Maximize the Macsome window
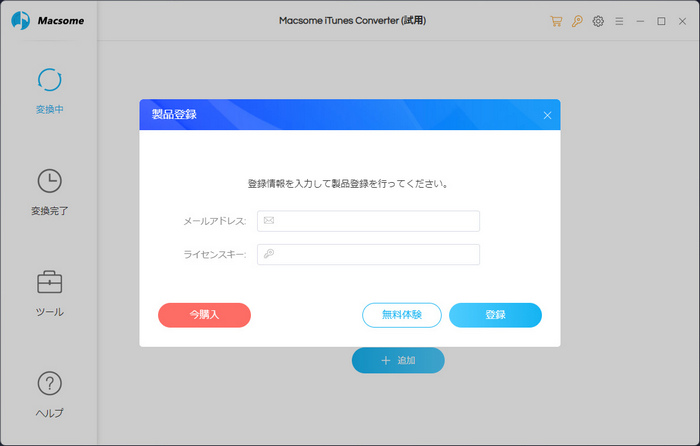 661,21
